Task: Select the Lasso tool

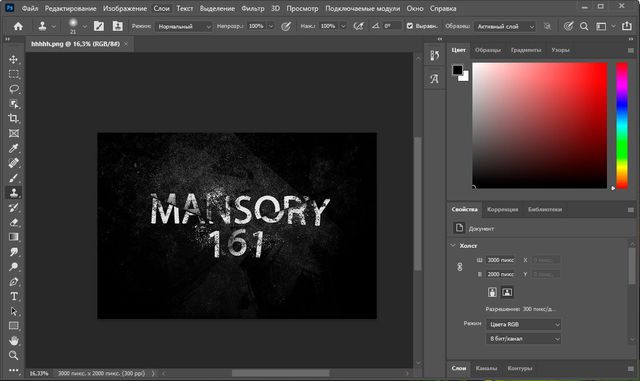Action: [13, 89]
